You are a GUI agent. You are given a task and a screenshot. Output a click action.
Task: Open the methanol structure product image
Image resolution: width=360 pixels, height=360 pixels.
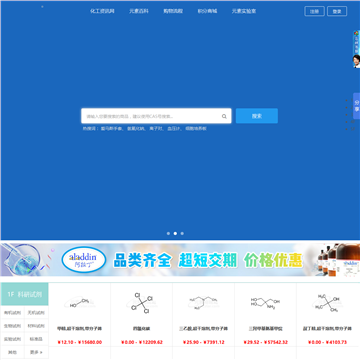point(79,303)
